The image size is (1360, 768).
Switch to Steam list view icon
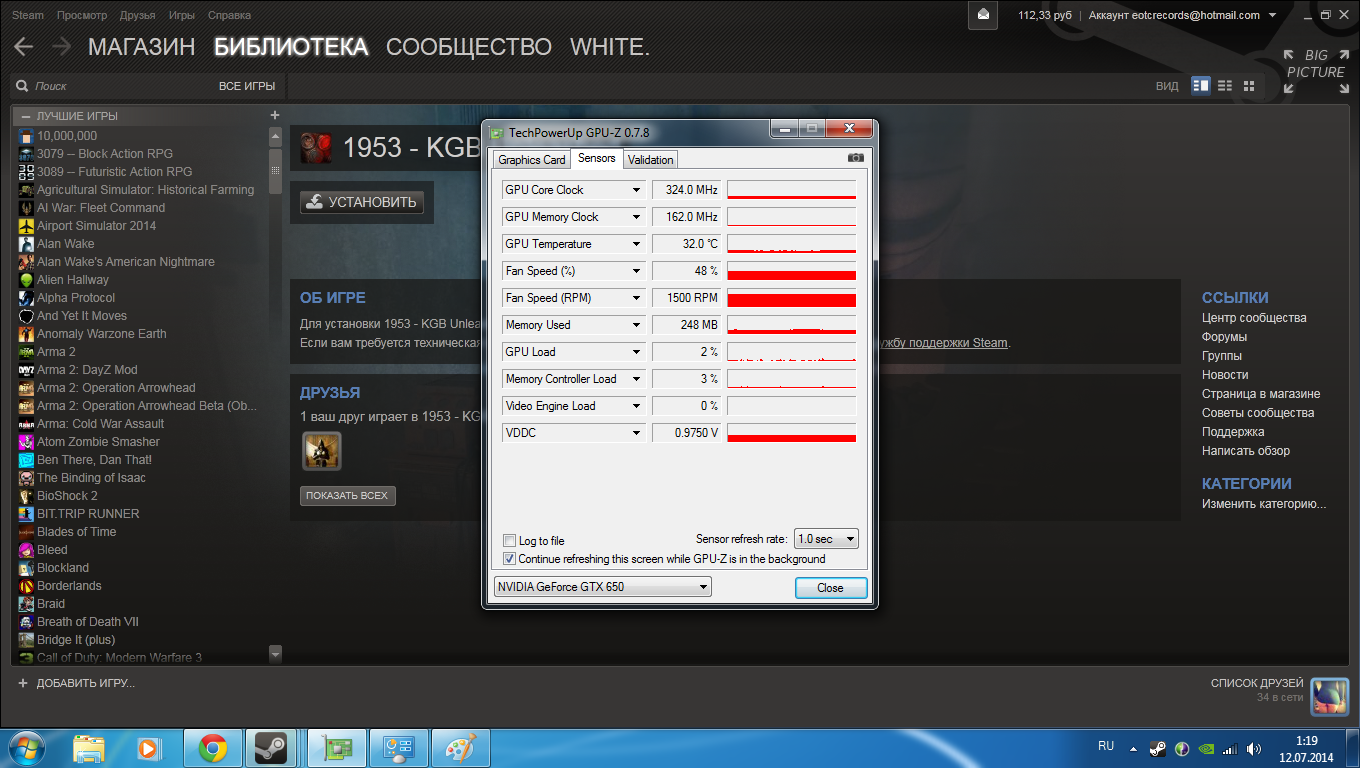coord(1225,86)
